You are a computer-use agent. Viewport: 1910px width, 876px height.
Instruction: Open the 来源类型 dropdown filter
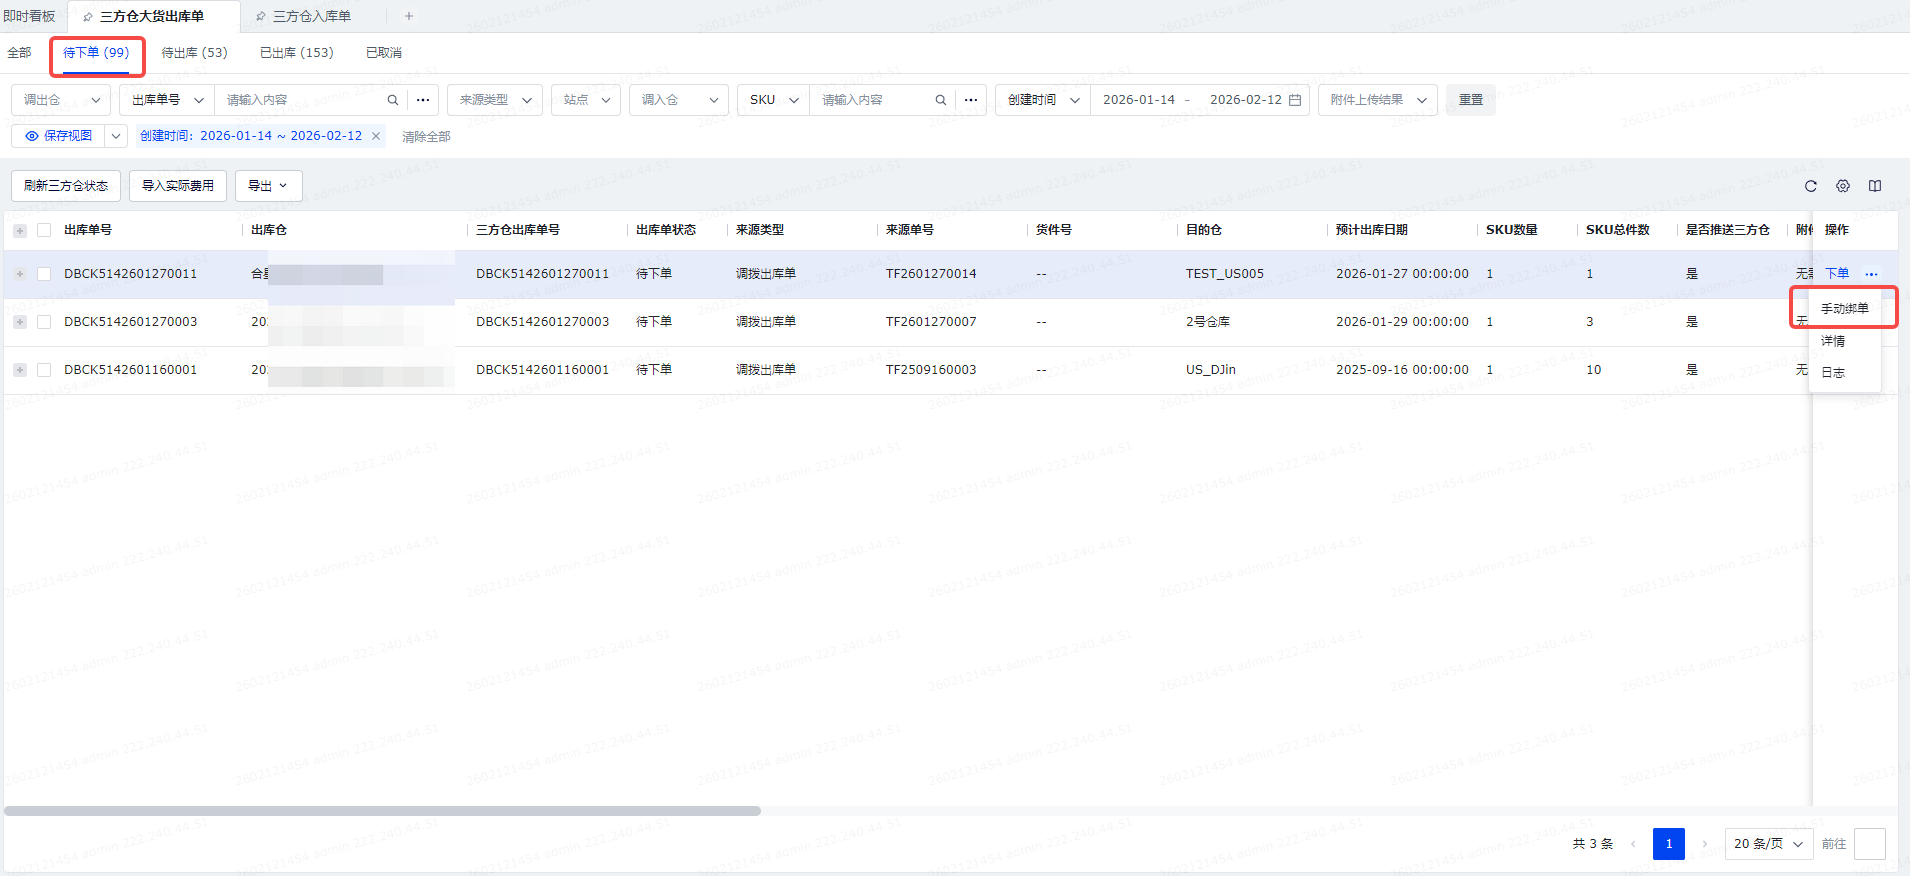coord(494,100)
